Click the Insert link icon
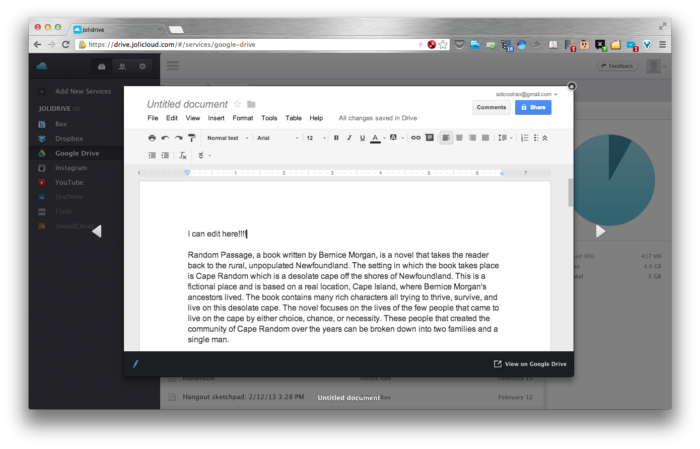Image resolution: width=700 pixels, height=449 pixels. [x=416, y=138]
